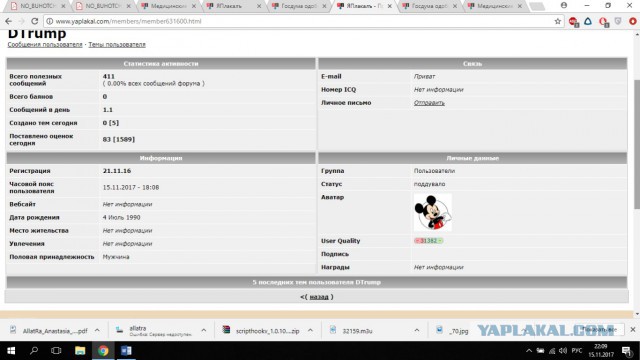Switch input language РУС indicator
640x360 pixels.
tap(577, 351)
